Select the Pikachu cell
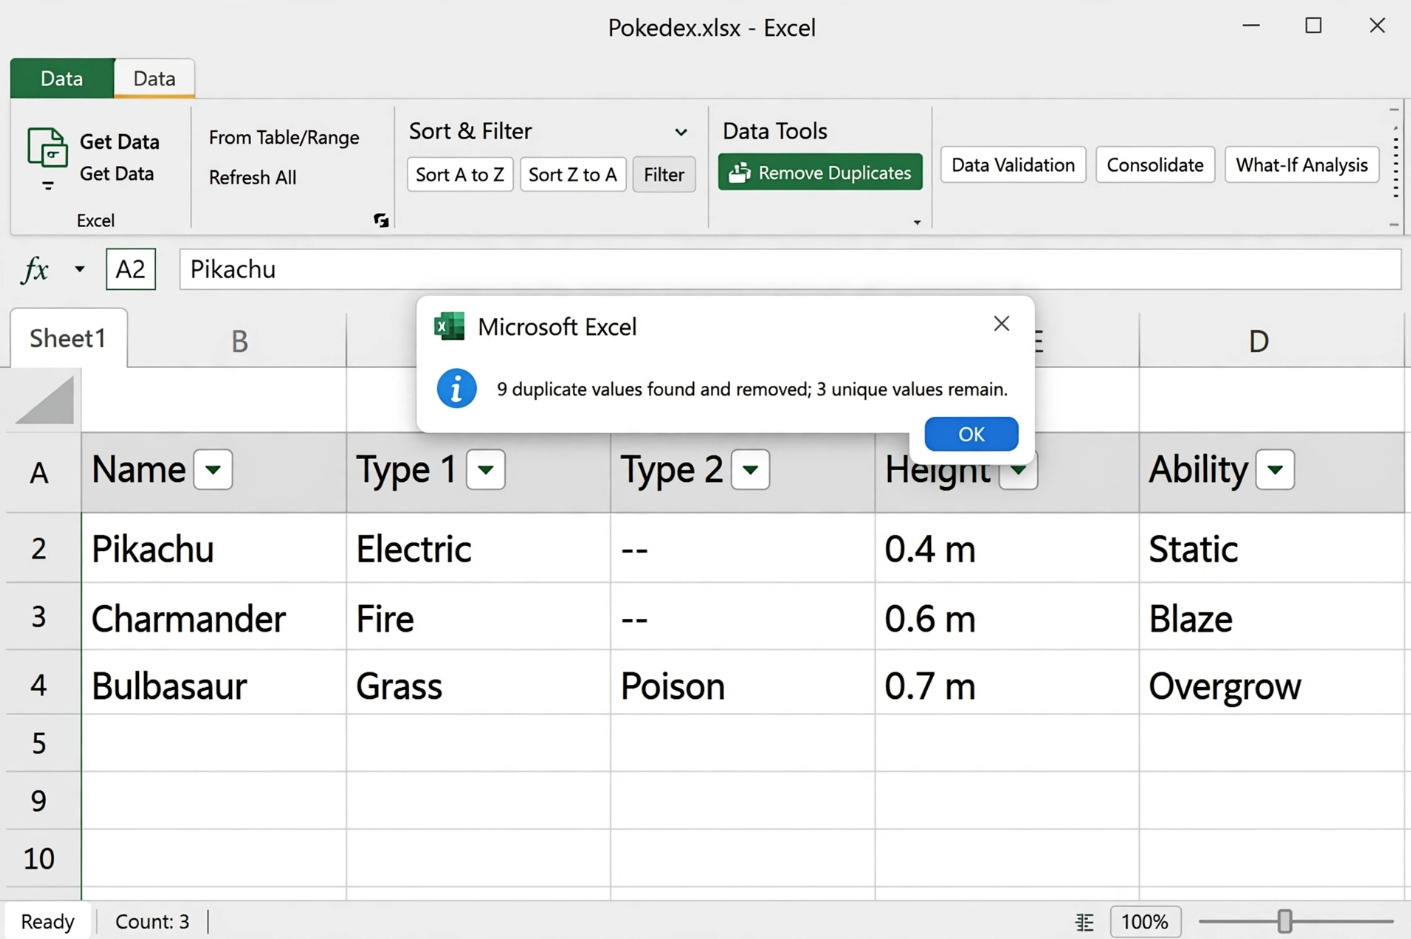This screenshot has height=939, width=1411. click(214, 548)
